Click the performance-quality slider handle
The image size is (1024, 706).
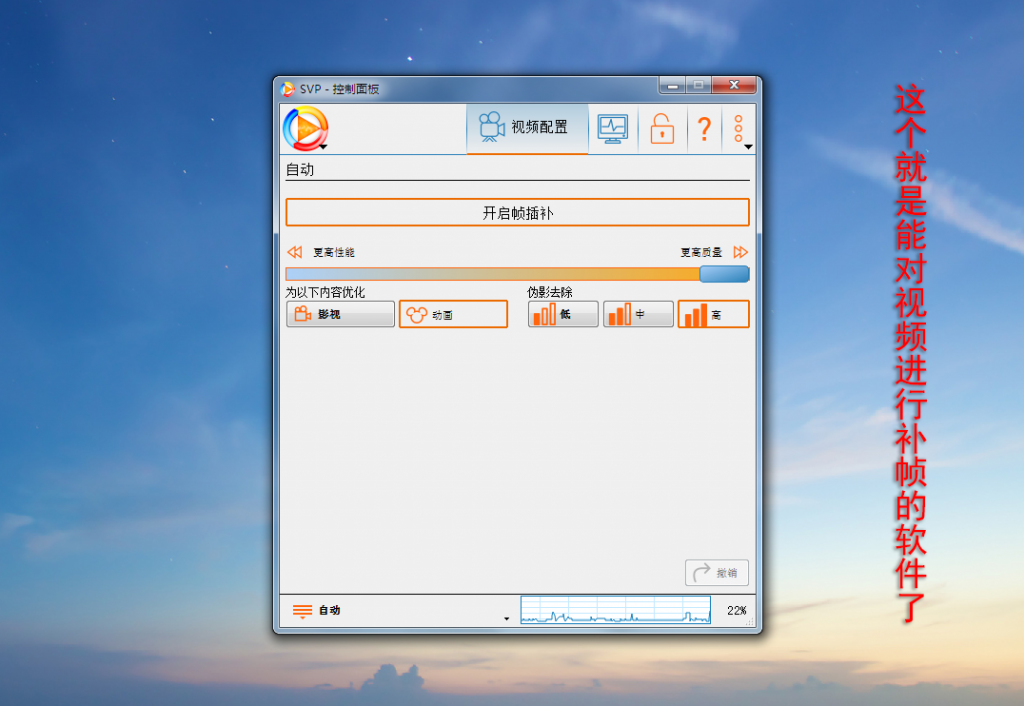pos(724,274)
